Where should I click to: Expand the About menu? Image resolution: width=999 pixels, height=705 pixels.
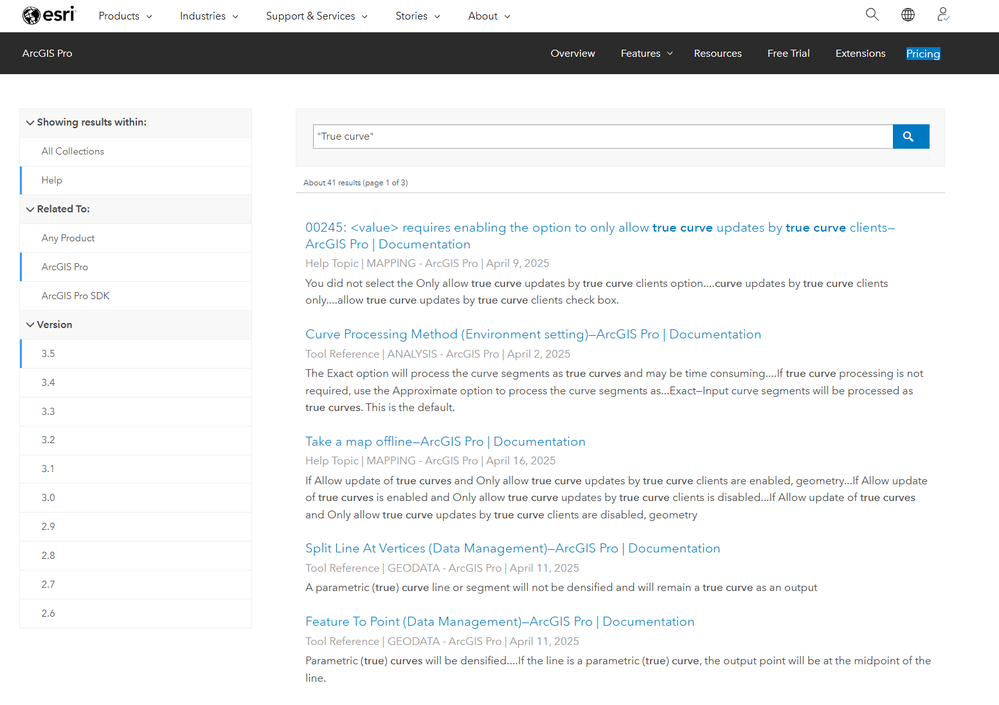(489, 16)
